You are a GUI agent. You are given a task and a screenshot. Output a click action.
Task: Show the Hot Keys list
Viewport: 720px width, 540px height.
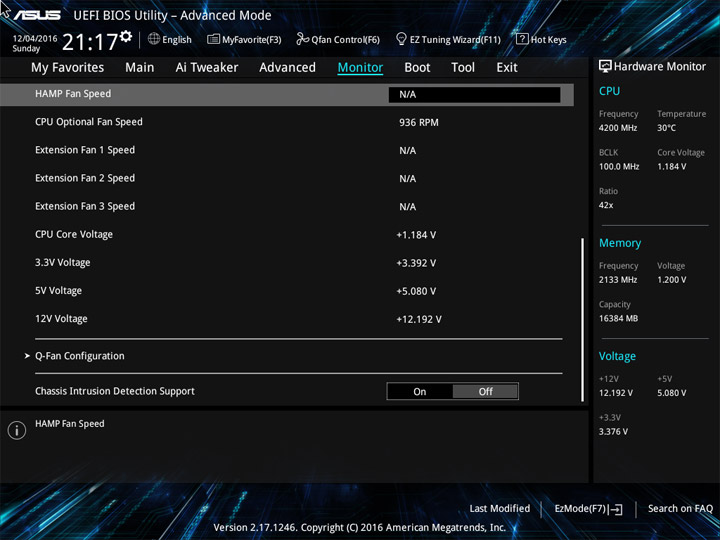click(548, 40)
